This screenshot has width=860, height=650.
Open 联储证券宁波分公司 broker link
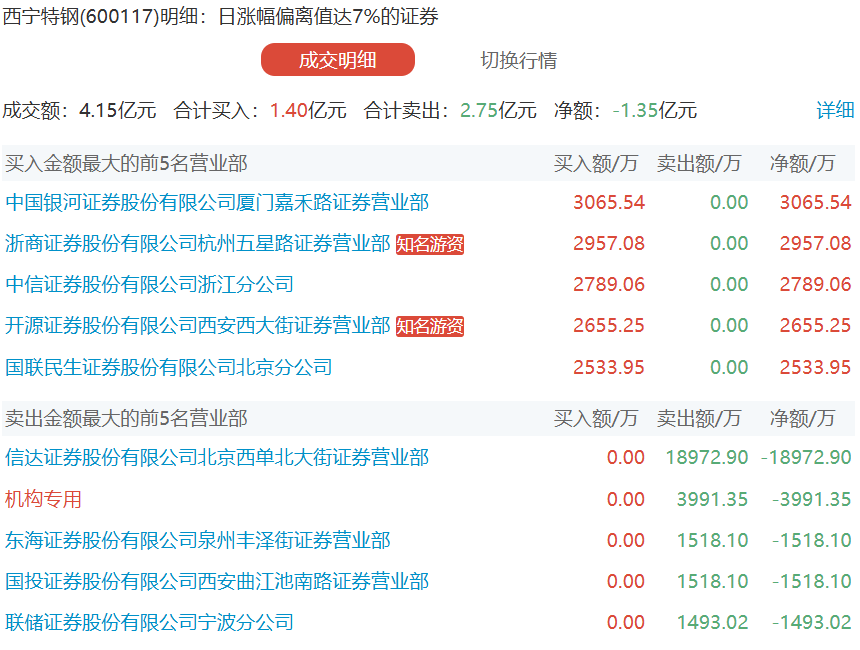[150, 622]
